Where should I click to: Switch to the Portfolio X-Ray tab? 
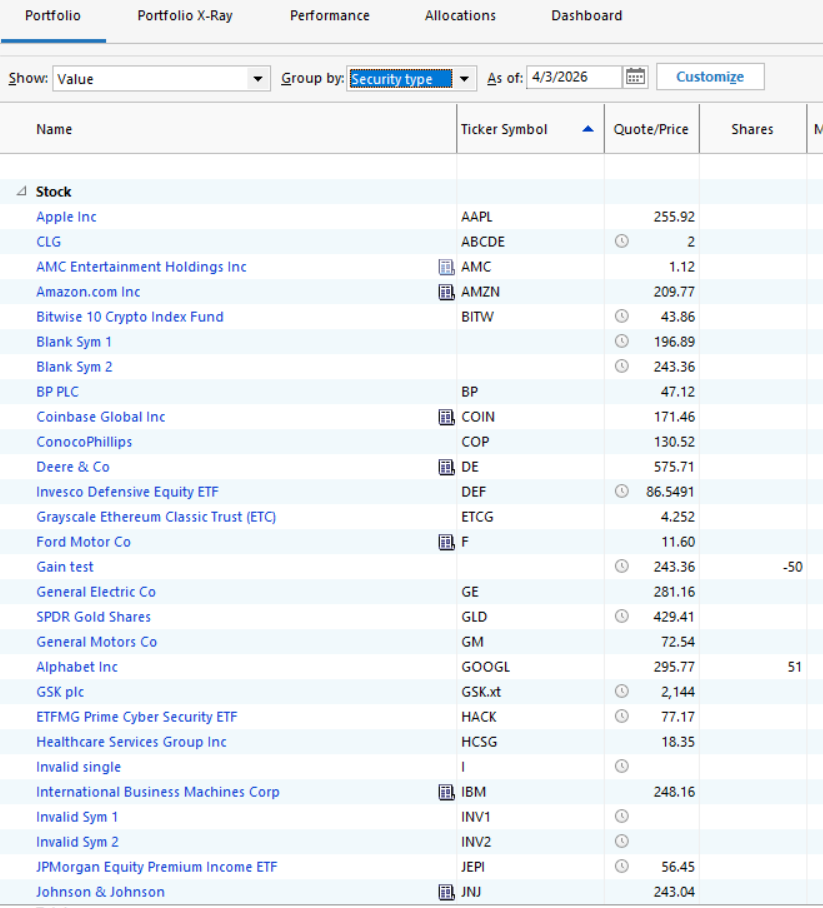185,16
